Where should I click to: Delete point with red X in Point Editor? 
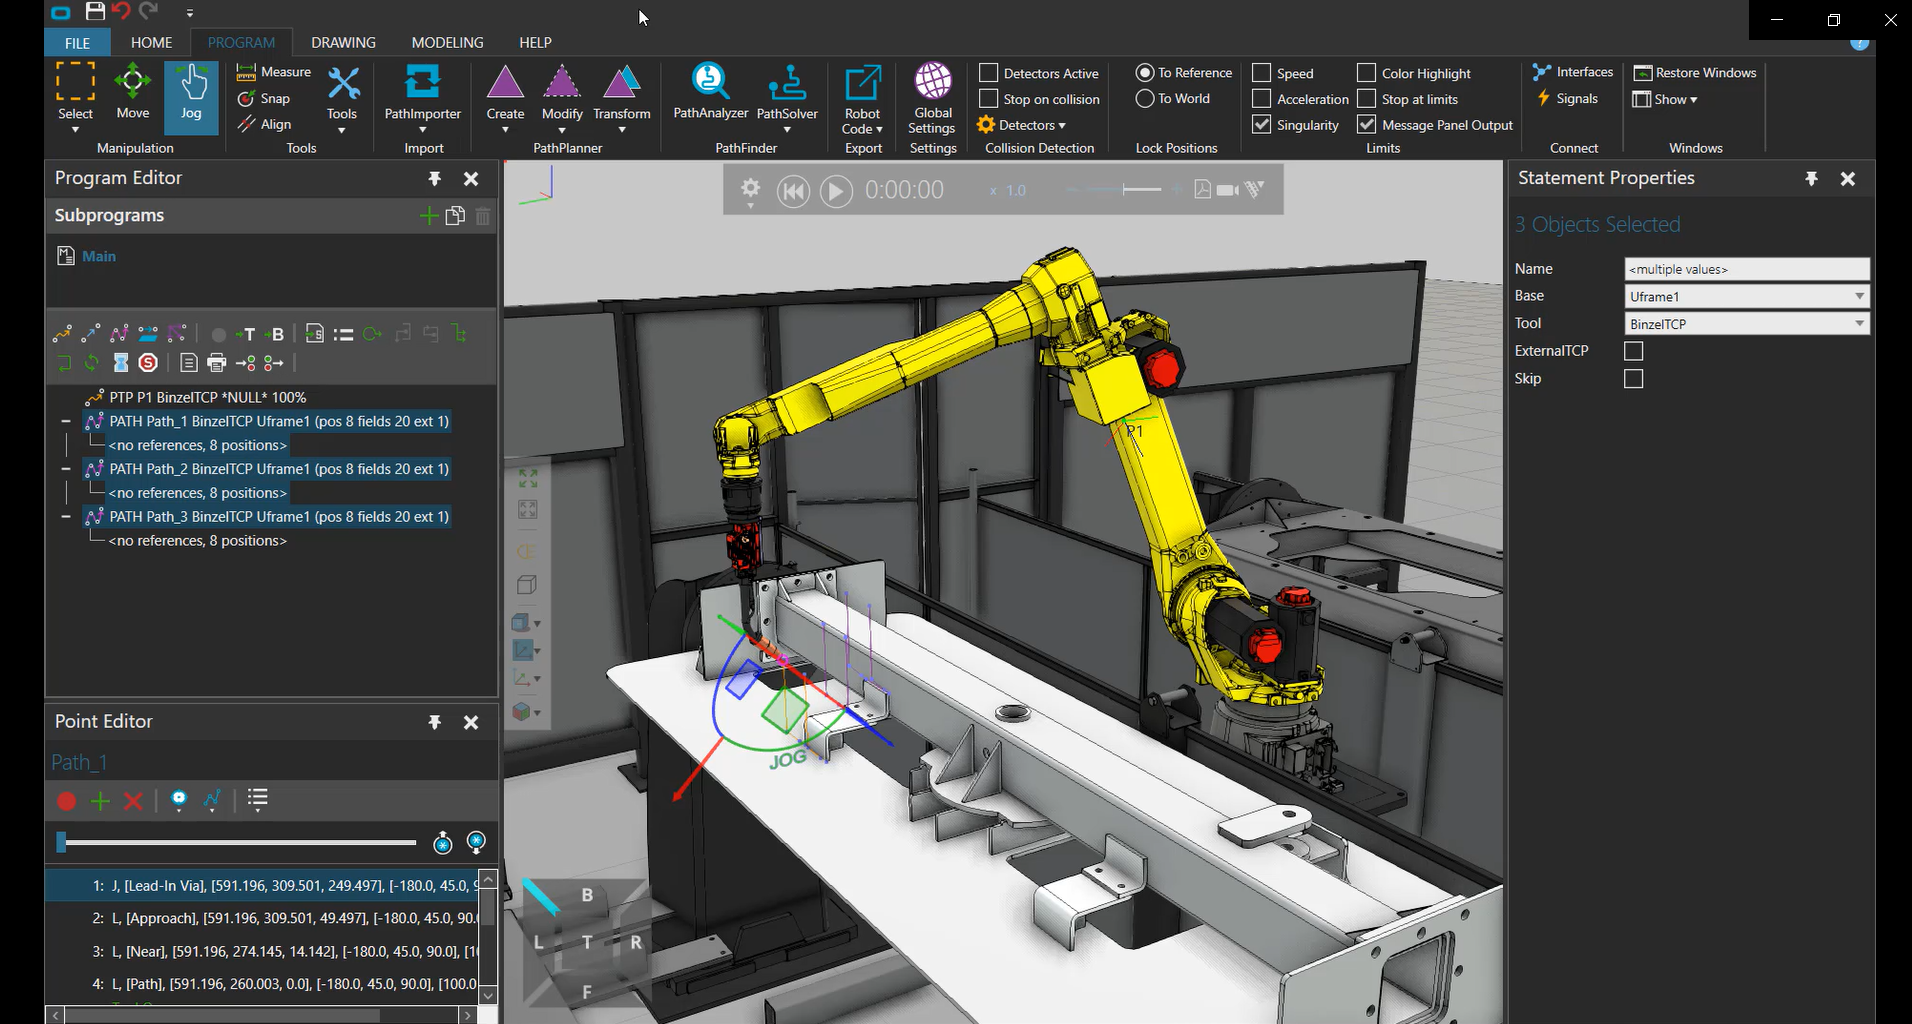(x=133, y=801)
